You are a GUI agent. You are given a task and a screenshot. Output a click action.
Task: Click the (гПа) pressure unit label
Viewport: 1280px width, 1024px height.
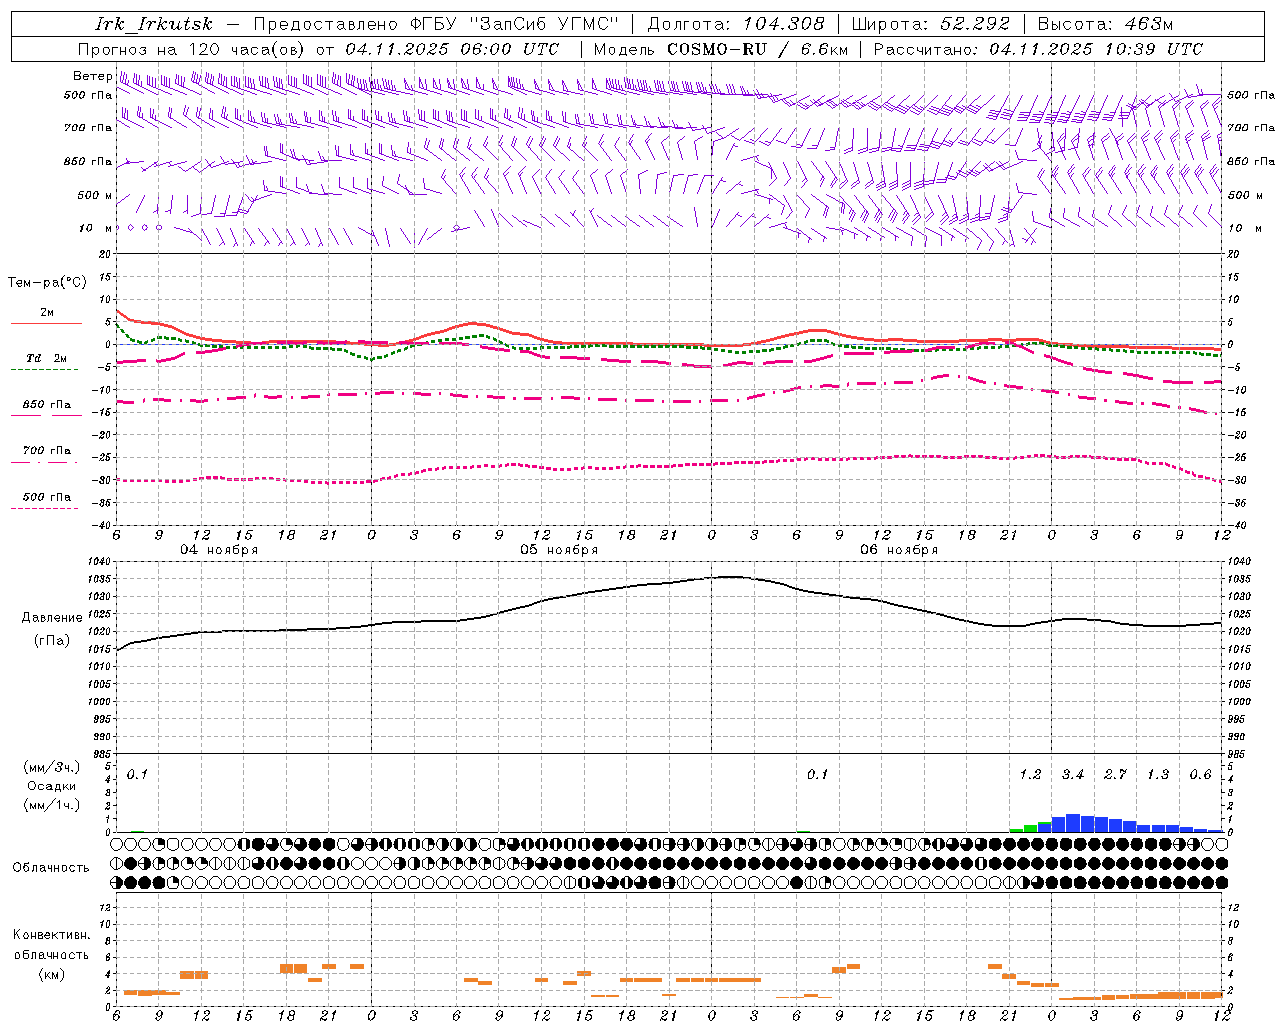(x=51, y=641)
